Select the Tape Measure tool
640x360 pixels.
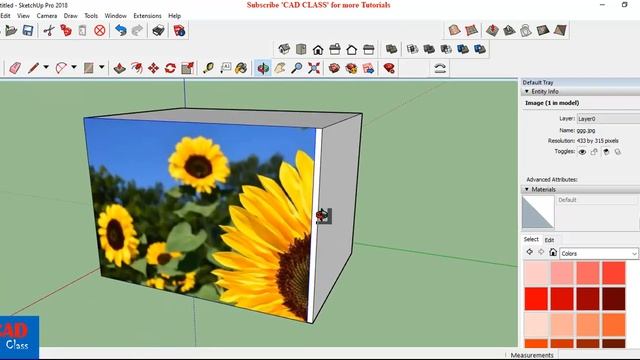(208, 68)
